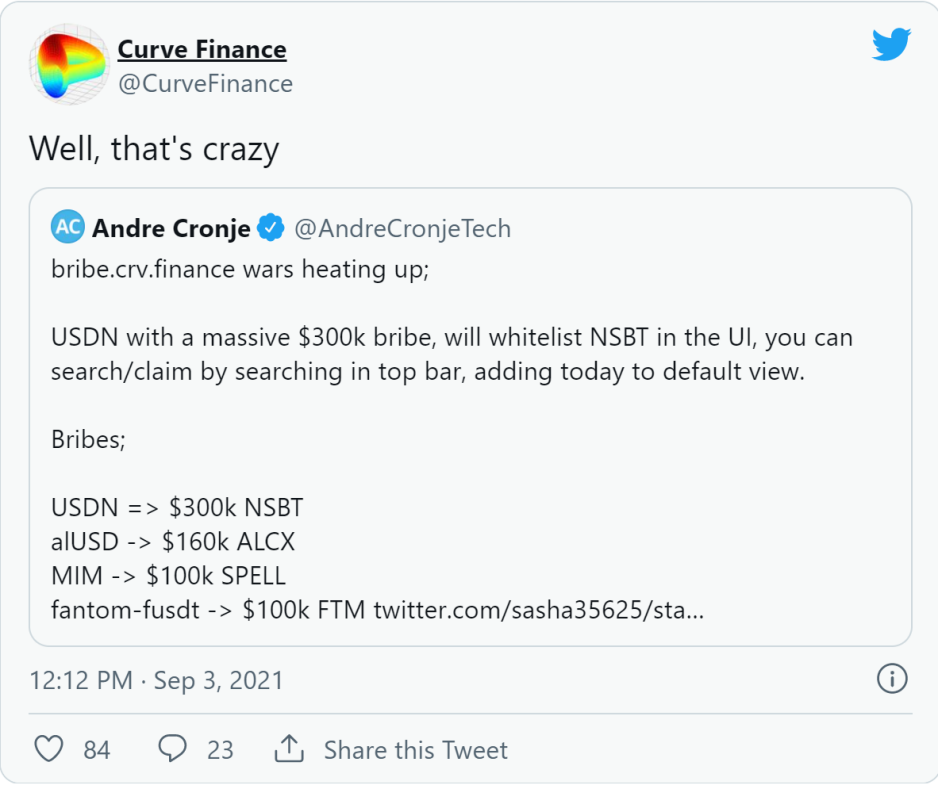The height and width of the screenshot is (786, 938).
Task: Click Andre Cronje's verified badge
Action: tap(271, 228)
